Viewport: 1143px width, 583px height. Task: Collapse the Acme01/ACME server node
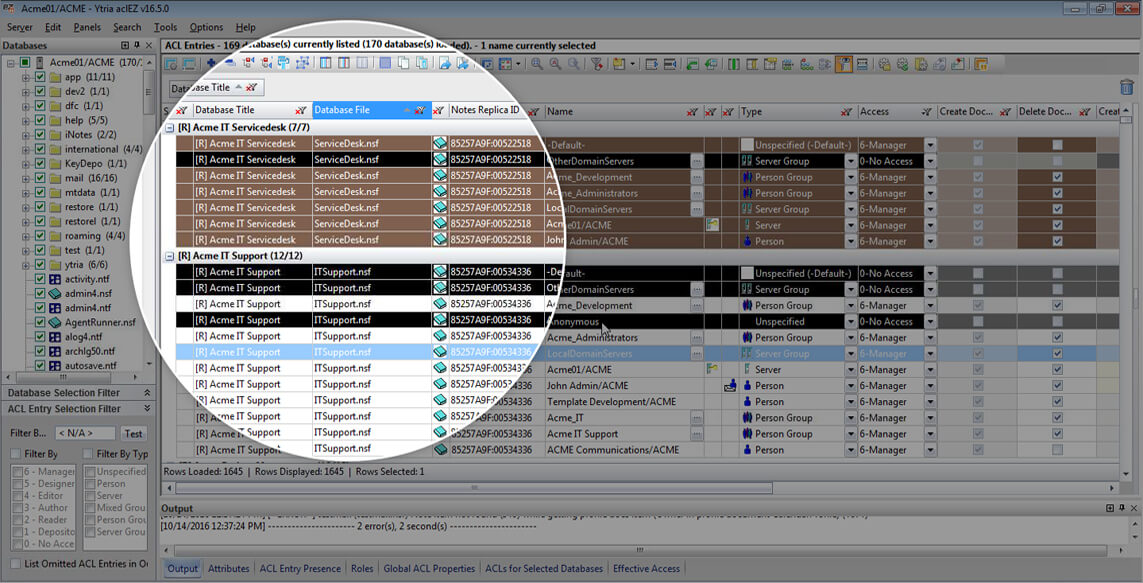(11, 63)
